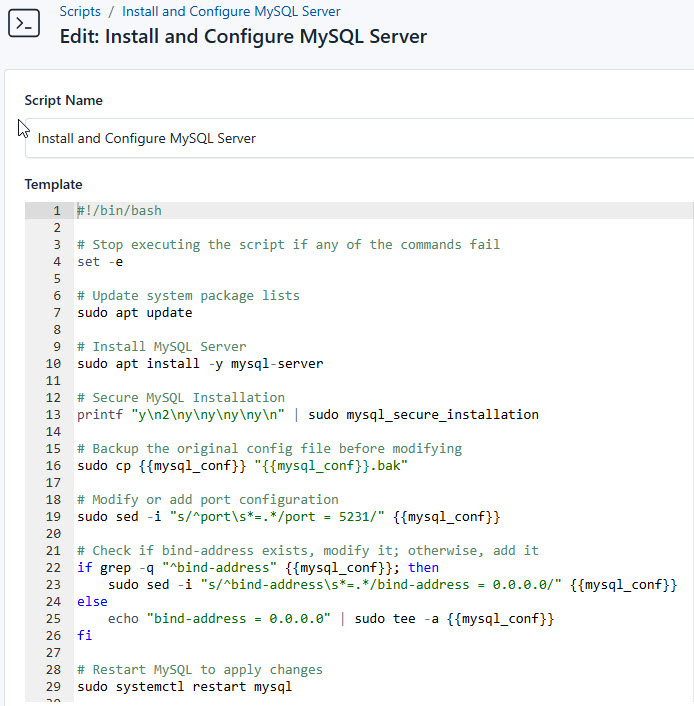Click line number 13 in gutter
The width and height of the screenshot is (694, 706).
[x=53, y=415]
